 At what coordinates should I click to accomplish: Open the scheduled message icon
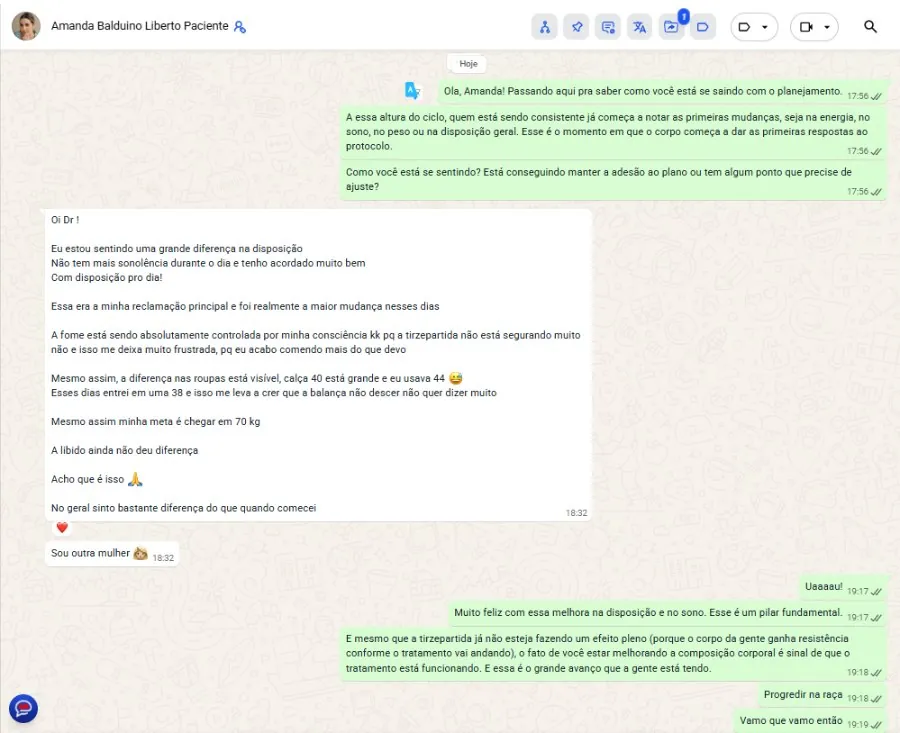coord(608,26)
